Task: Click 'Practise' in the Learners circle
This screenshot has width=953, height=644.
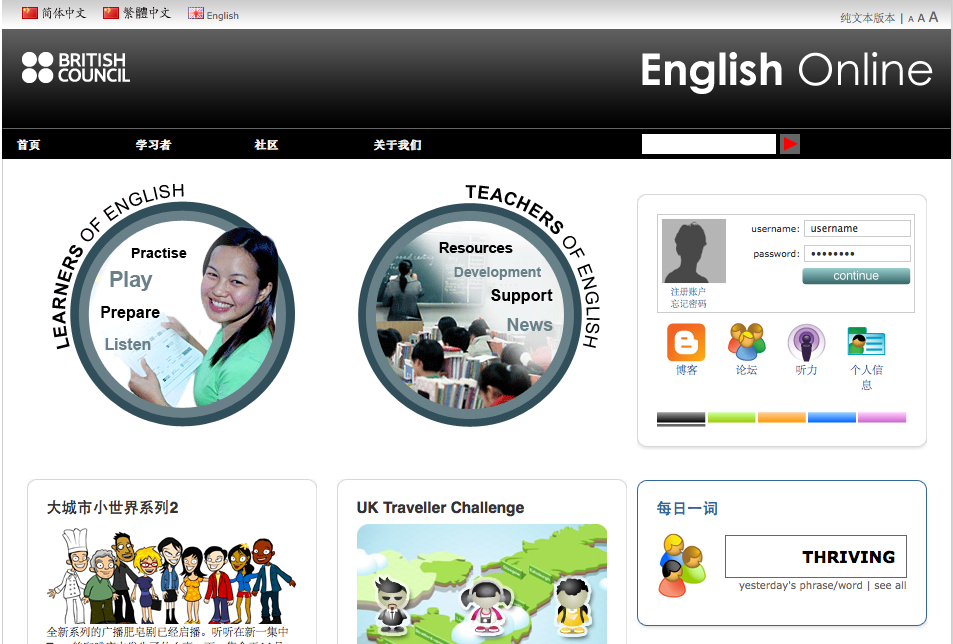Action: (157, 252)
